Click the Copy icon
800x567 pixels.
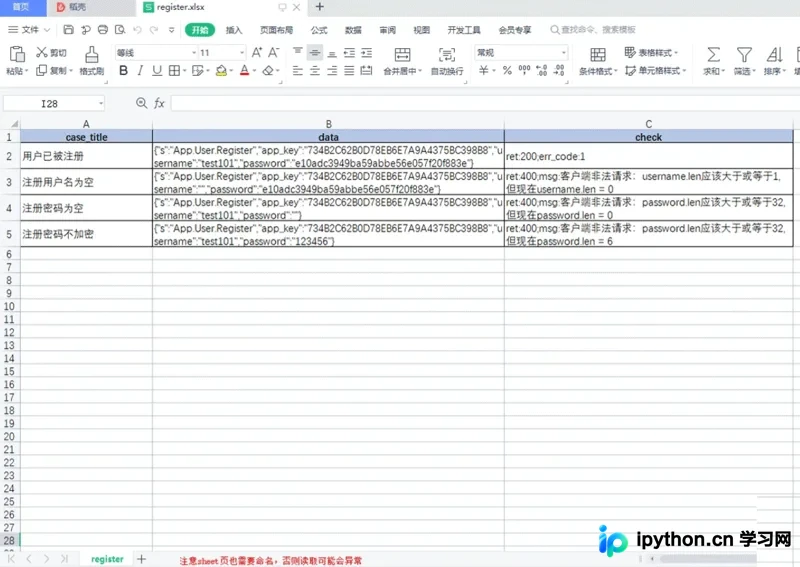42,70
